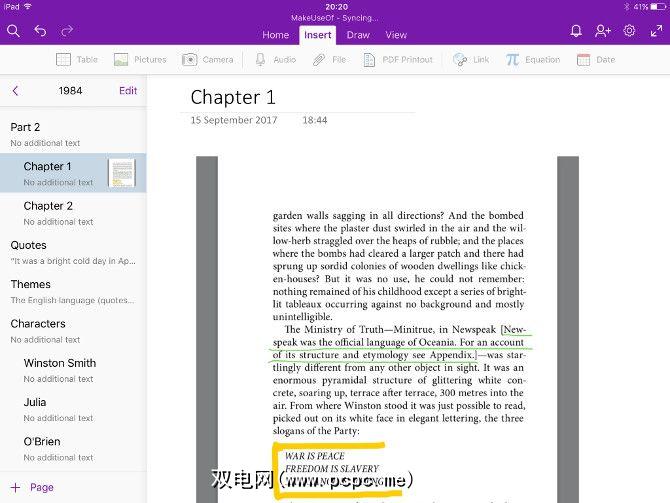Image resolution: width=670 pixels, height=503 pixels.
Task: Insert an Equation
Action: tap(533, 59)
